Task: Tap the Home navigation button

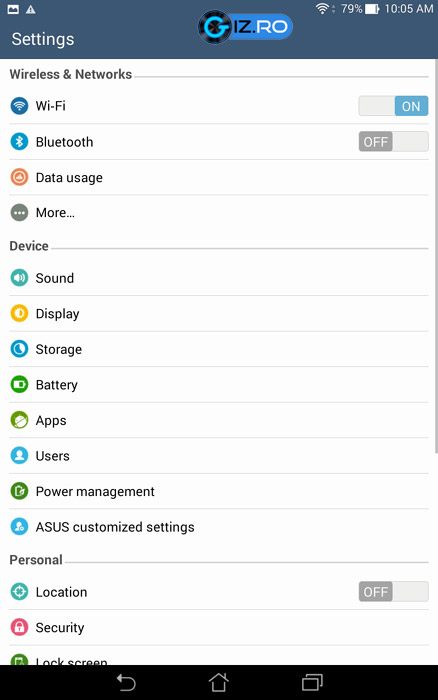Action: 219,682
